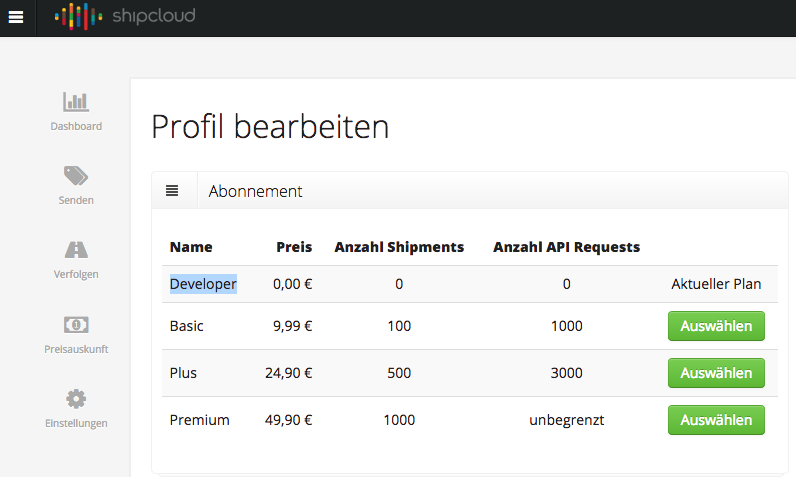Screen dimensions: 796x477
Task: Select the Basic plan with Auswählen
Action: point(716,326)
